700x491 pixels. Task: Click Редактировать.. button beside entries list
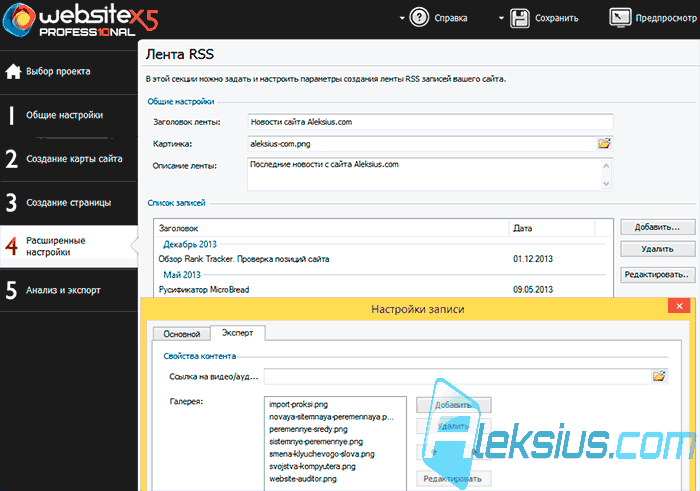658,275
